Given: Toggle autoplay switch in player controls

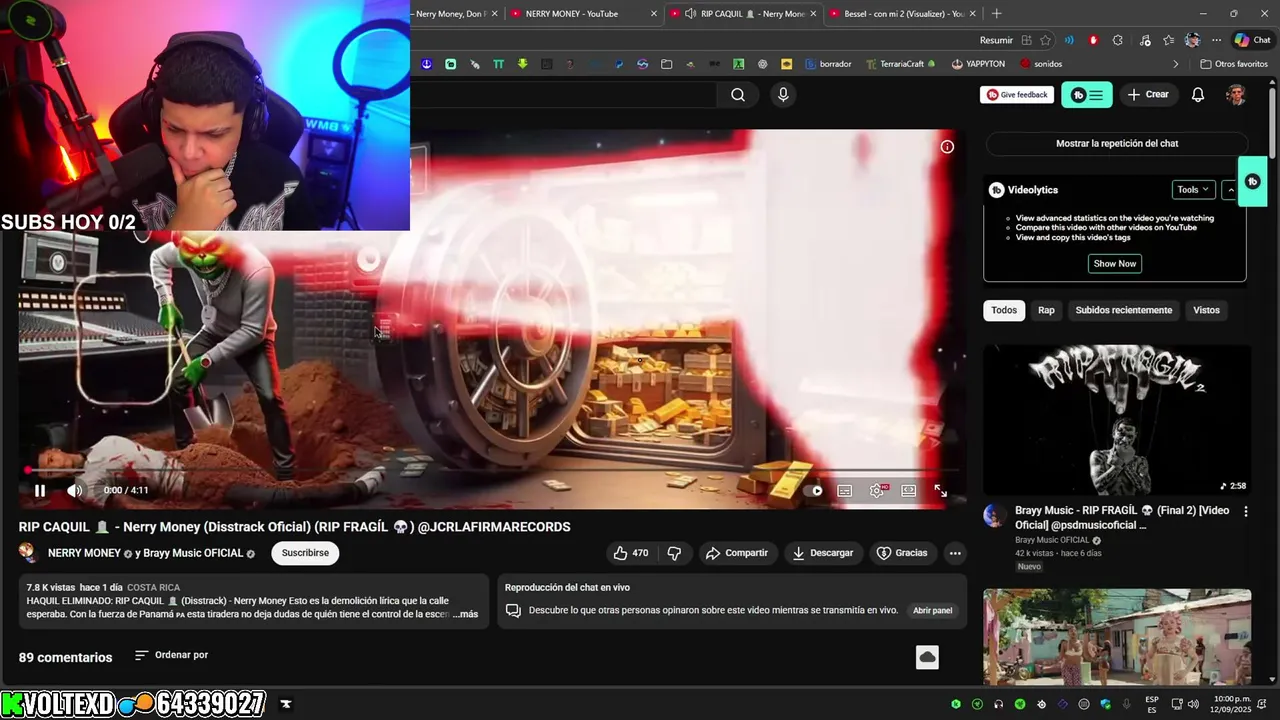Looking at the screenshot, I should [814, 490].
